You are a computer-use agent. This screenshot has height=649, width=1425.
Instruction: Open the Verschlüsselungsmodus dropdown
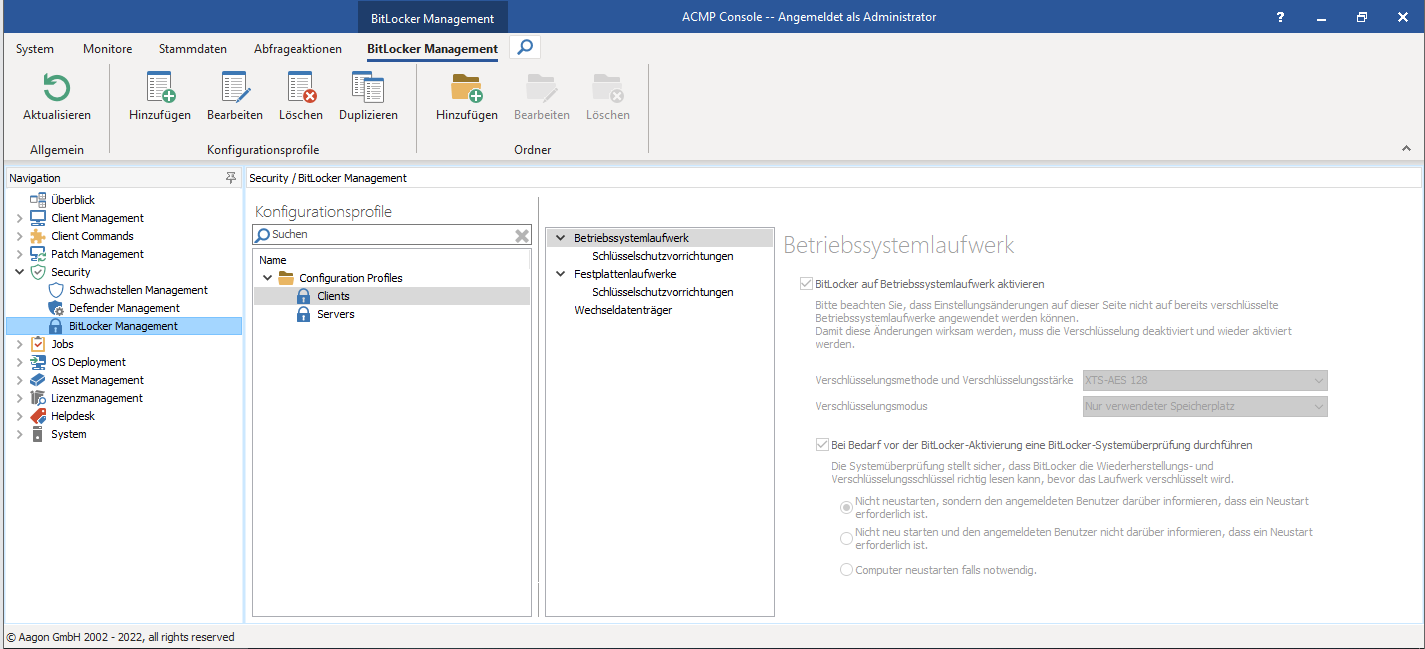1204,406
